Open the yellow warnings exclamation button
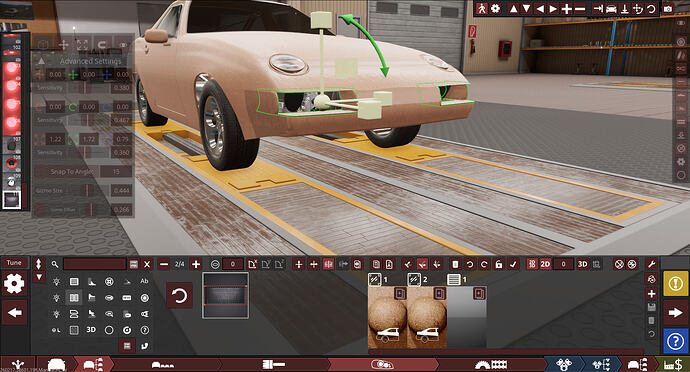 point(675,283)
